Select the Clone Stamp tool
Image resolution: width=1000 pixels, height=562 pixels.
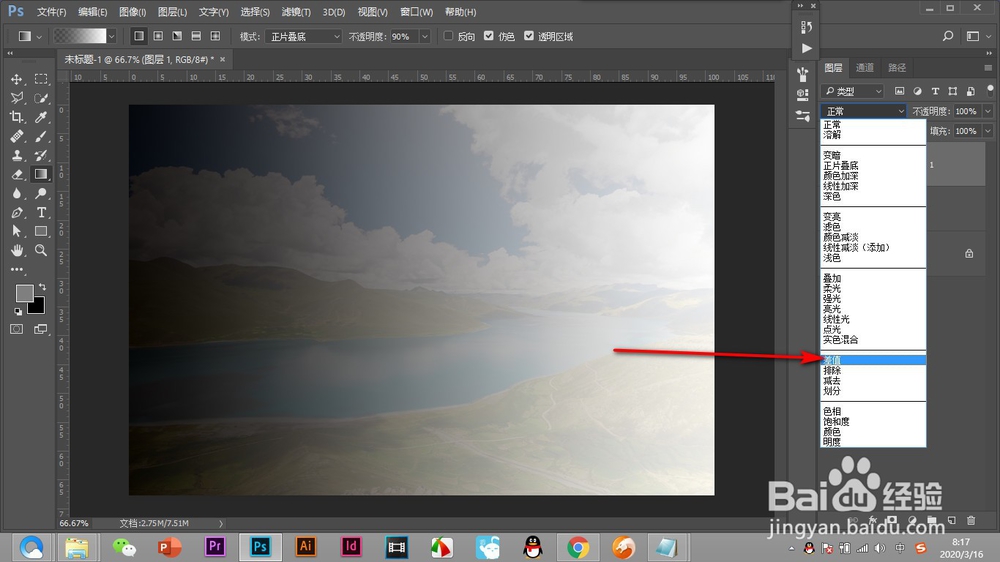tap(17, 155)
